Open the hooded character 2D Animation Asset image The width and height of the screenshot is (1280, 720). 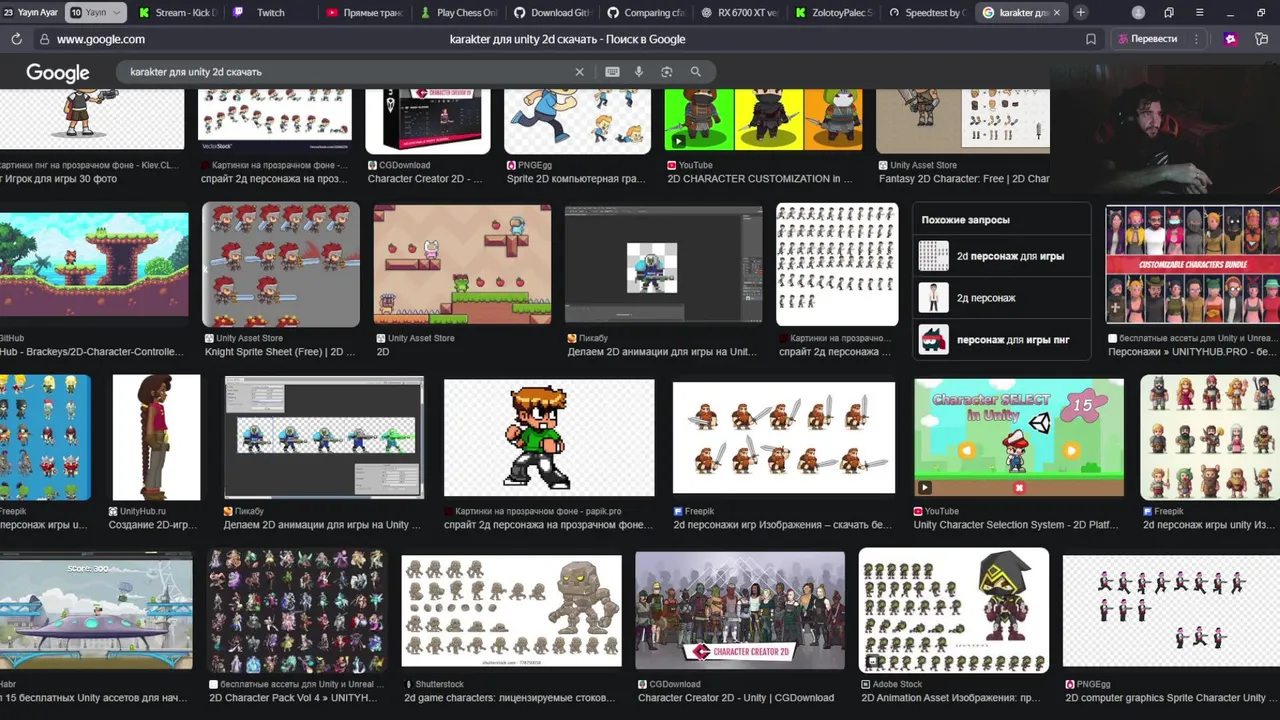click(x=954, y=610)
